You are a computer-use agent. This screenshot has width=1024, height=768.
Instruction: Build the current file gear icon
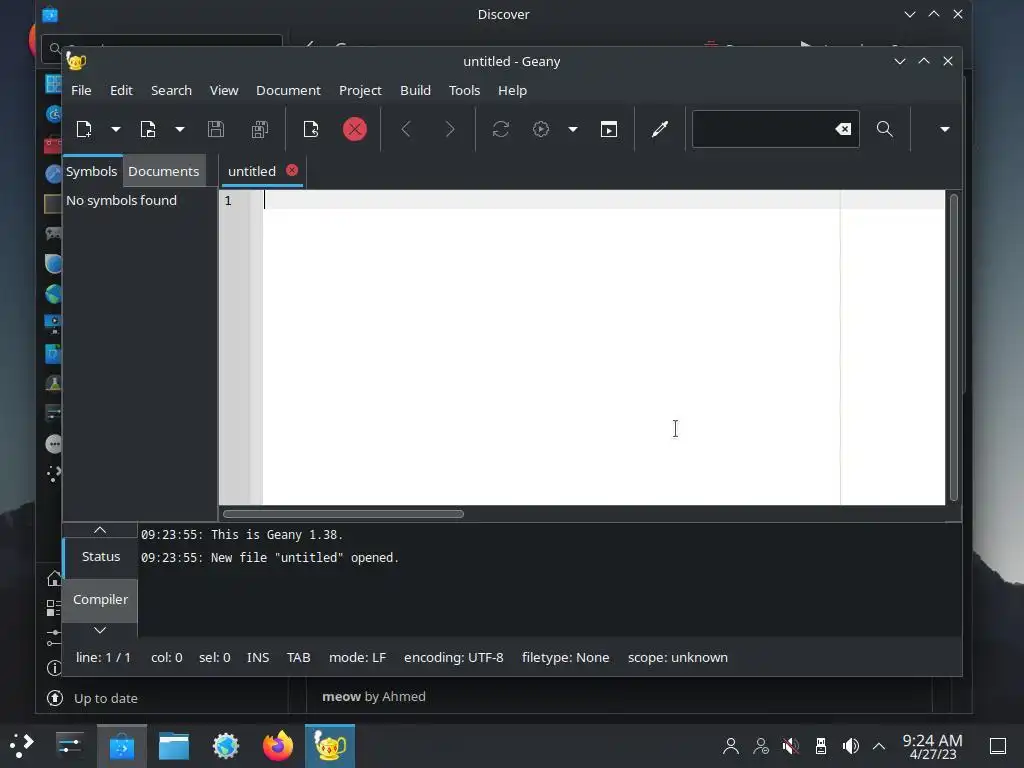541,129
